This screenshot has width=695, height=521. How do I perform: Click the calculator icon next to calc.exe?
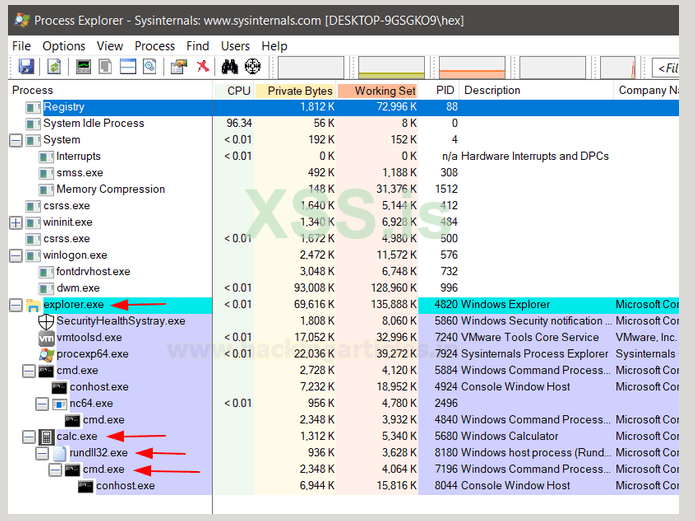click(46, 437)
